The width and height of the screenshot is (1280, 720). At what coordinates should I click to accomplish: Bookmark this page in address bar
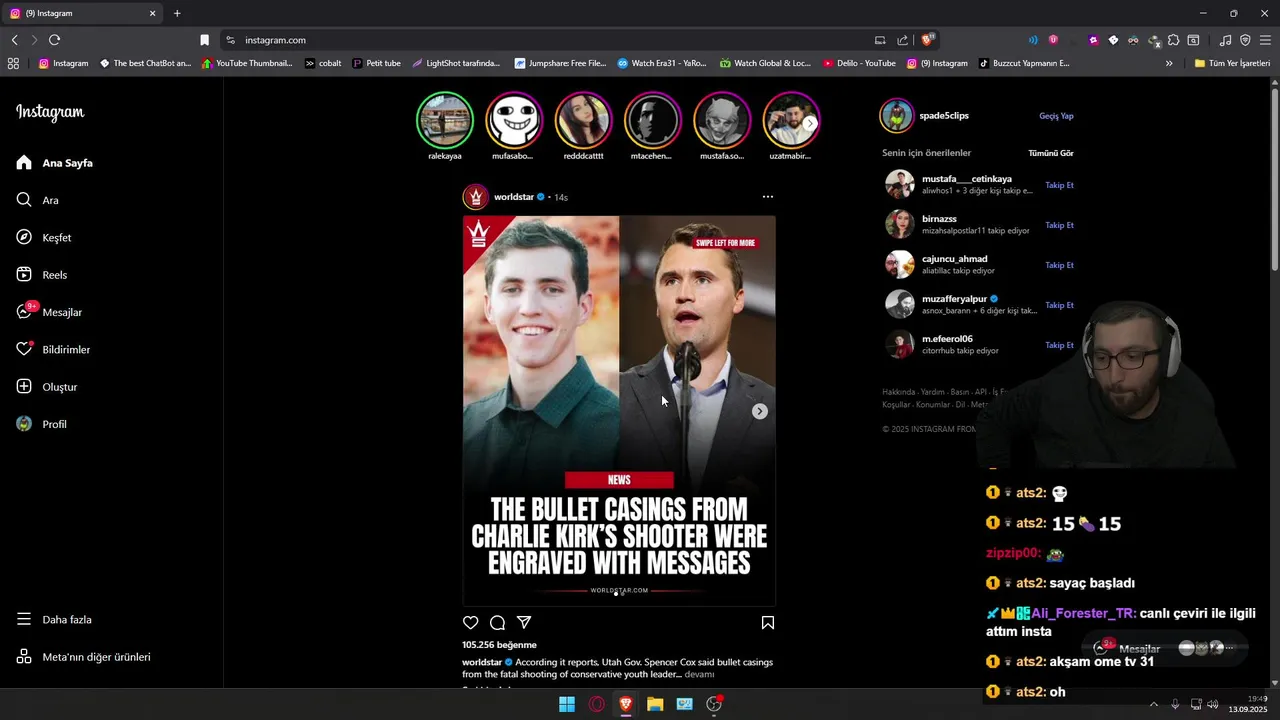pos(204,40)
